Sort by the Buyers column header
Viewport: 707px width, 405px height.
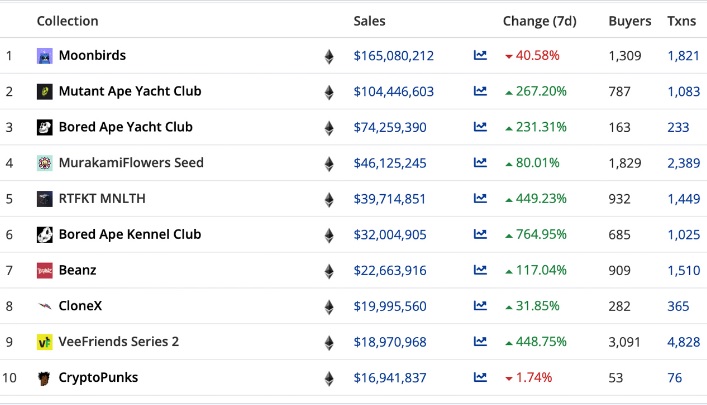pyautogui.click(x=630, y=21)
